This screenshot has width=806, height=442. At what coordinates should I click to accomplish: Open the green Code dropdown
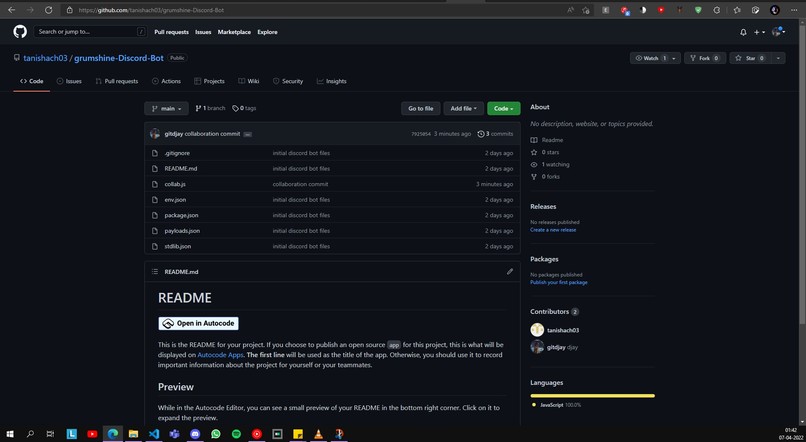504,108
